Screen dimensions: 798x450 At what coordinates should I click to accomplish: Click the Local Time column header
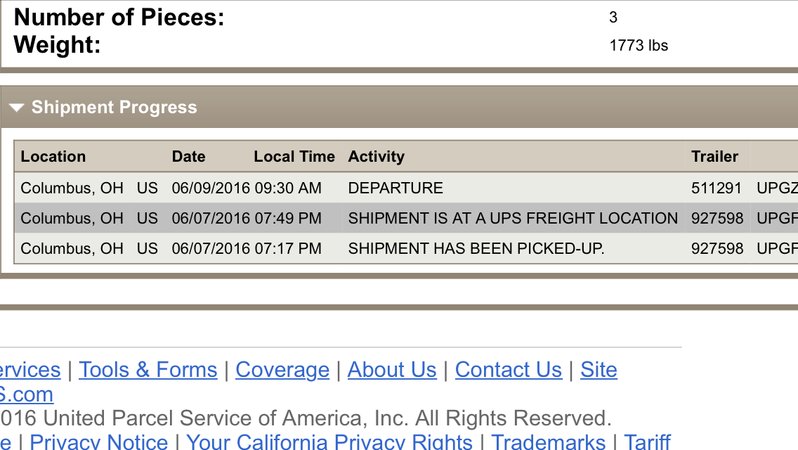294,156
